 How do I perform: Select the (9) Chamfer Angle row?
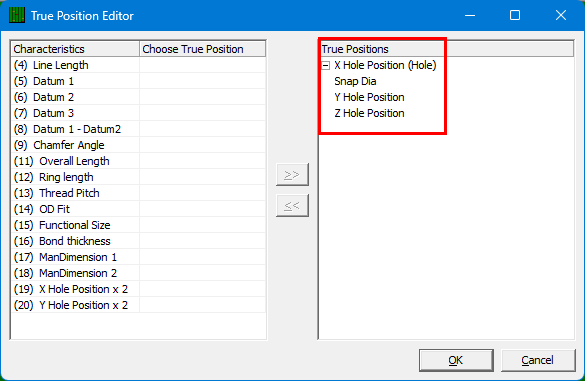(138, 146)
